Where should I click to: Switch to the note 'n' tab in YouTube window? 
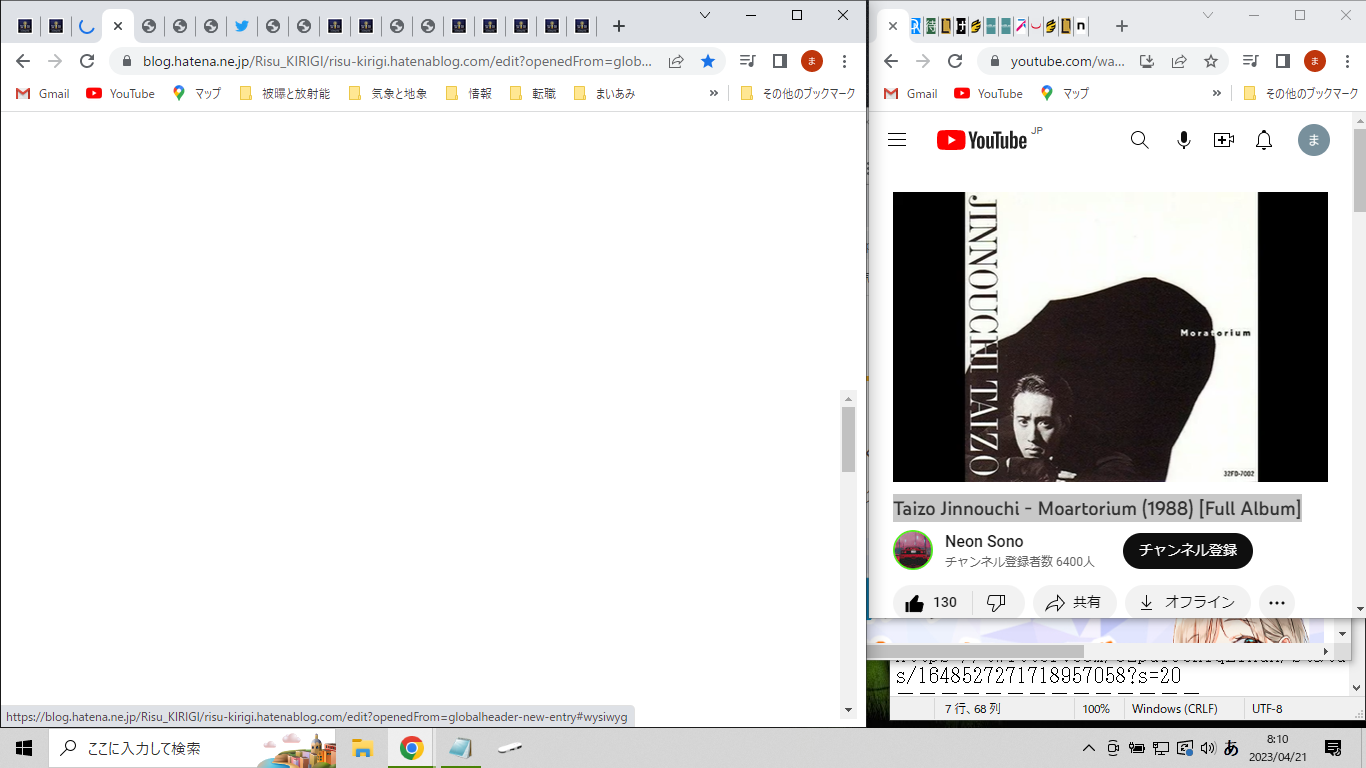coord(1081,26)
